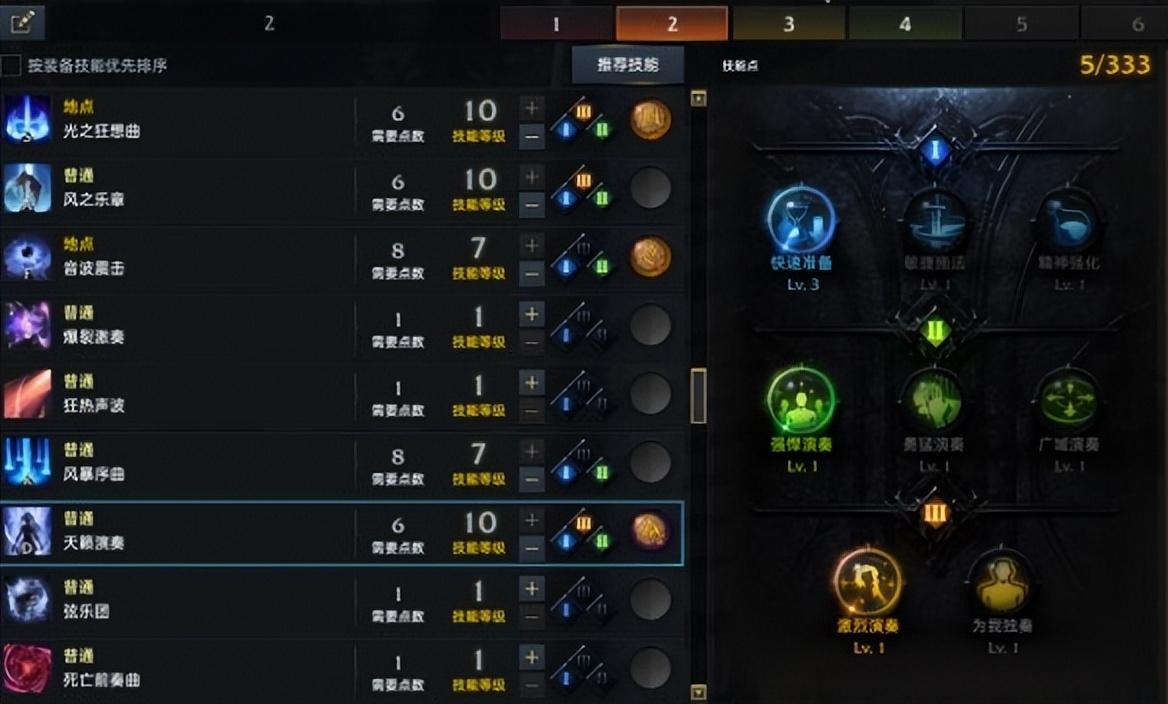Click the scroll-down arrow of skill list

[x=699, y=693]
